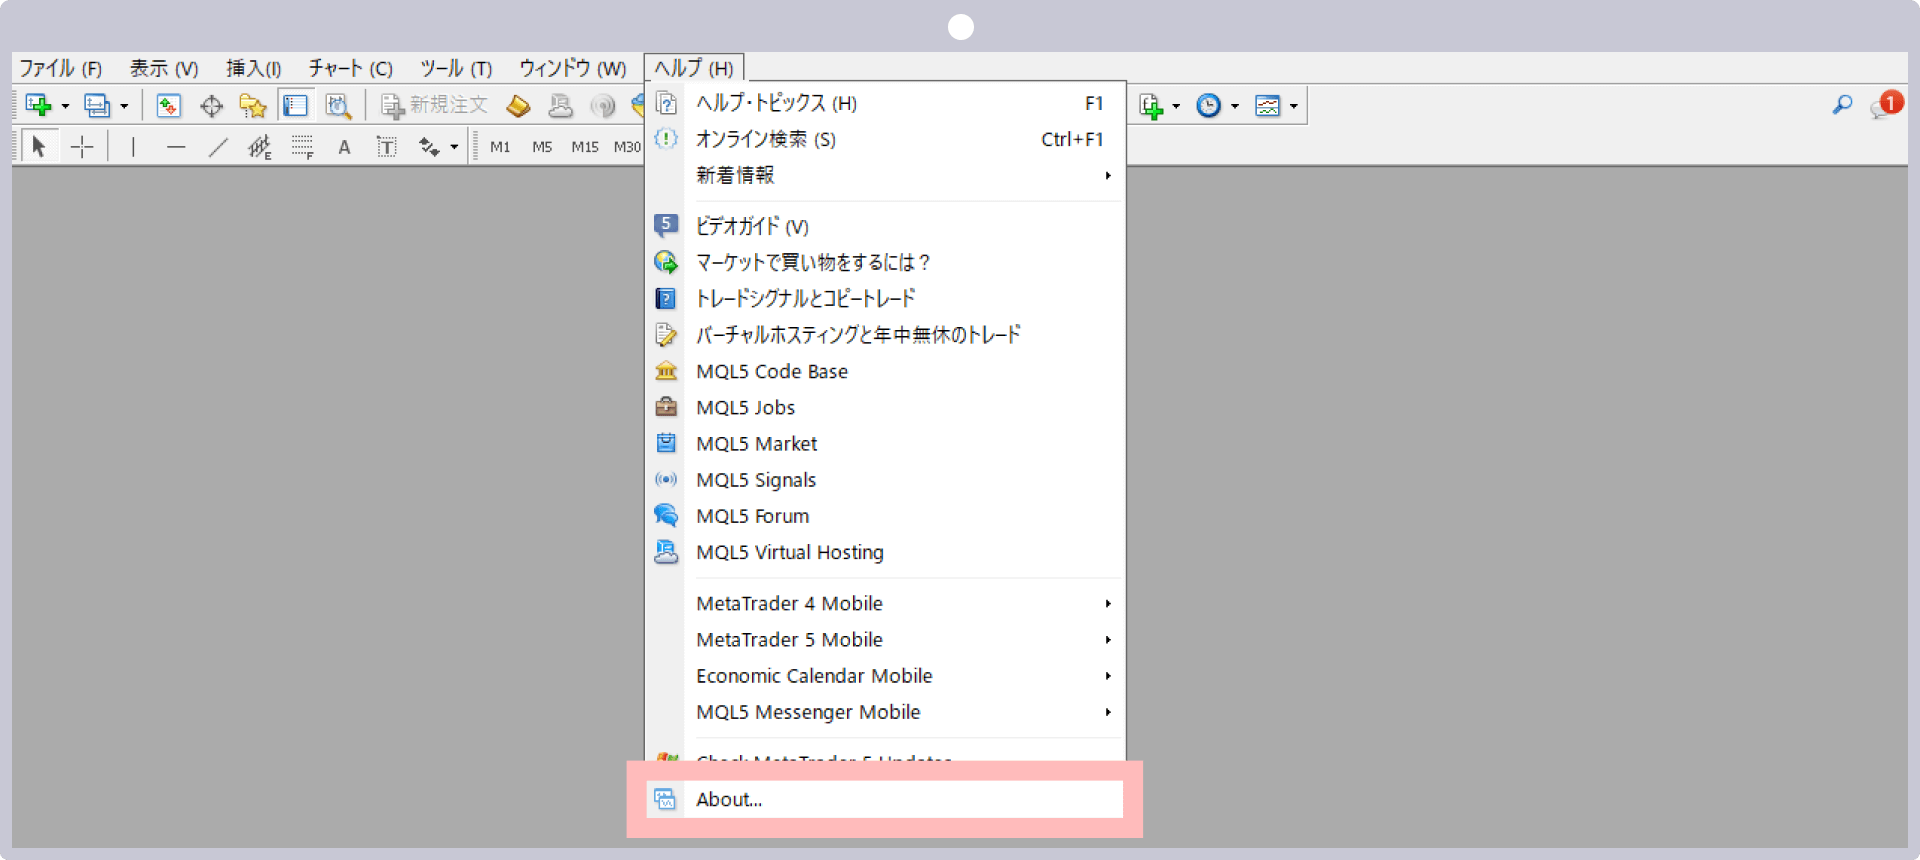Open MetaEditor with the yellow book icon
1920x860 pixels.
click(518, 105)
